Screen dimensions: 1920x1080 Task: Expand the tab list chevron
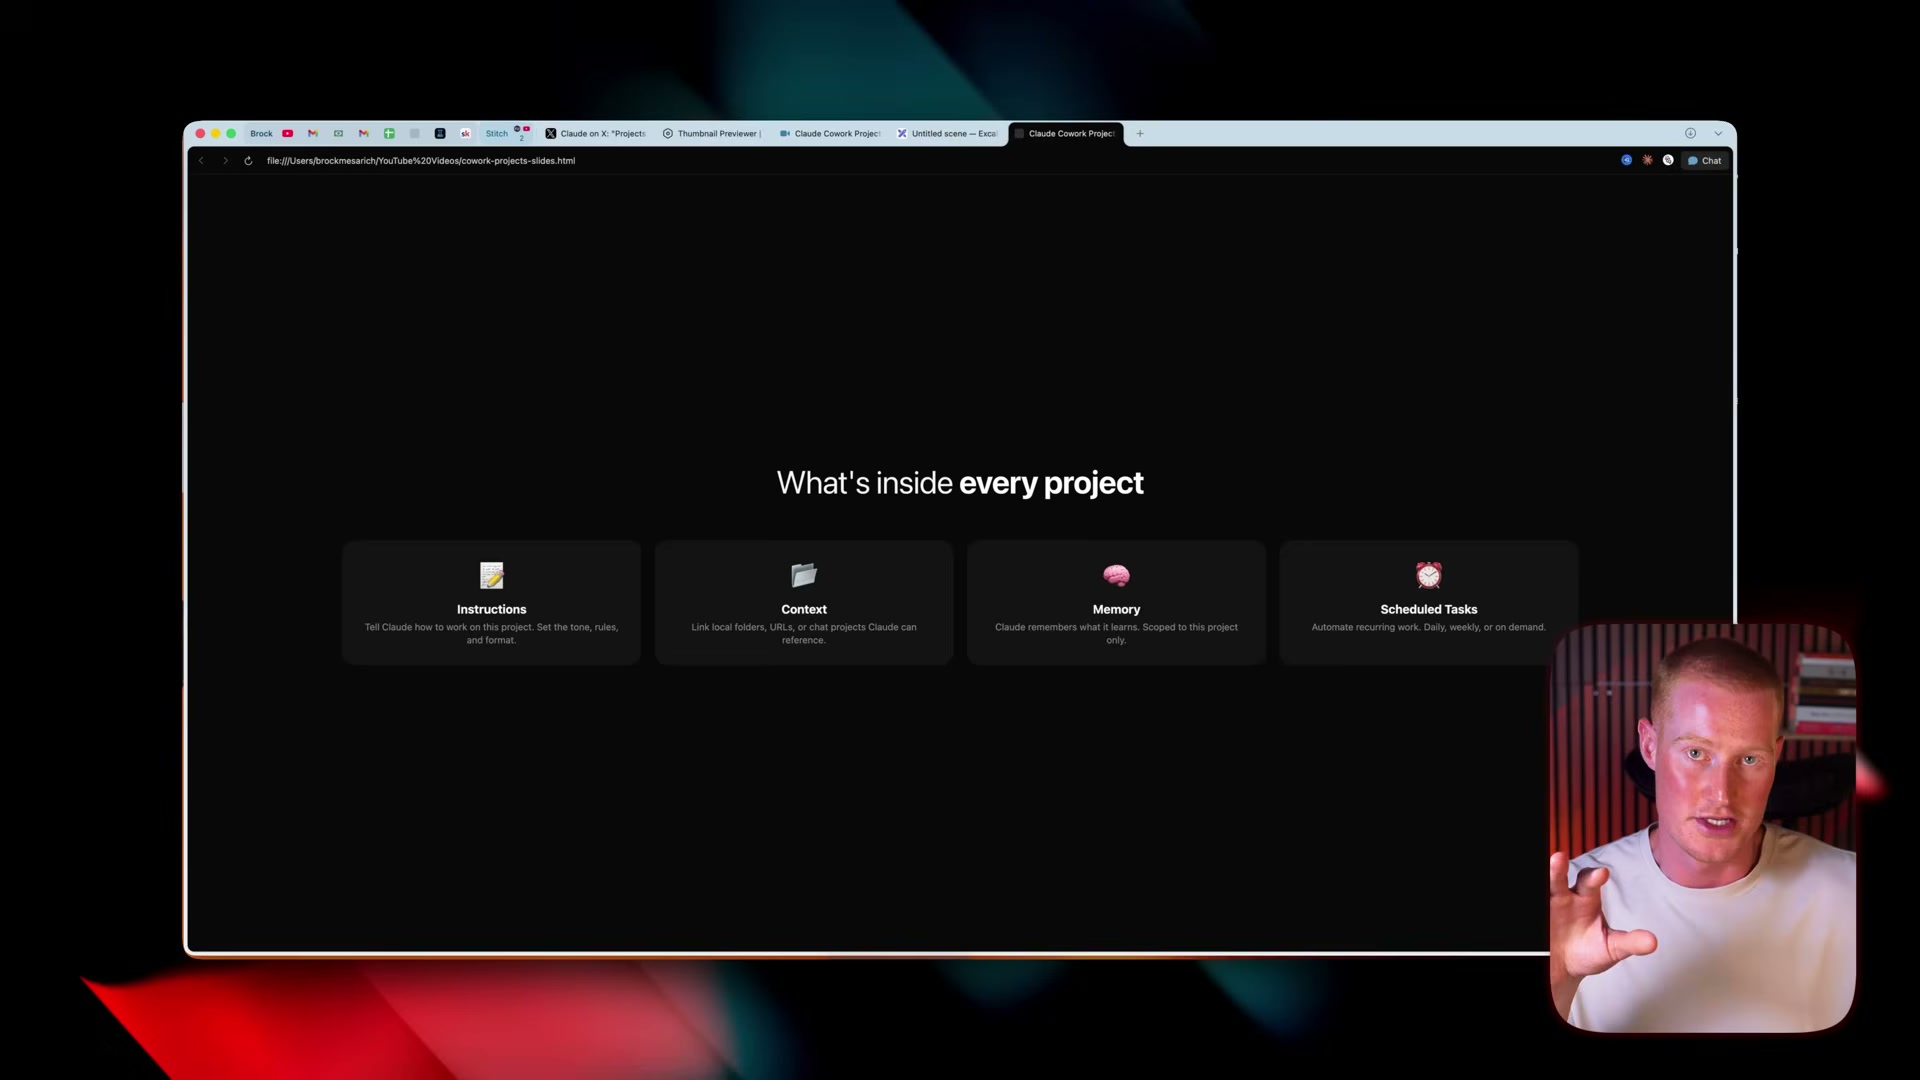pyautogui.click(x=1718, y=133)
